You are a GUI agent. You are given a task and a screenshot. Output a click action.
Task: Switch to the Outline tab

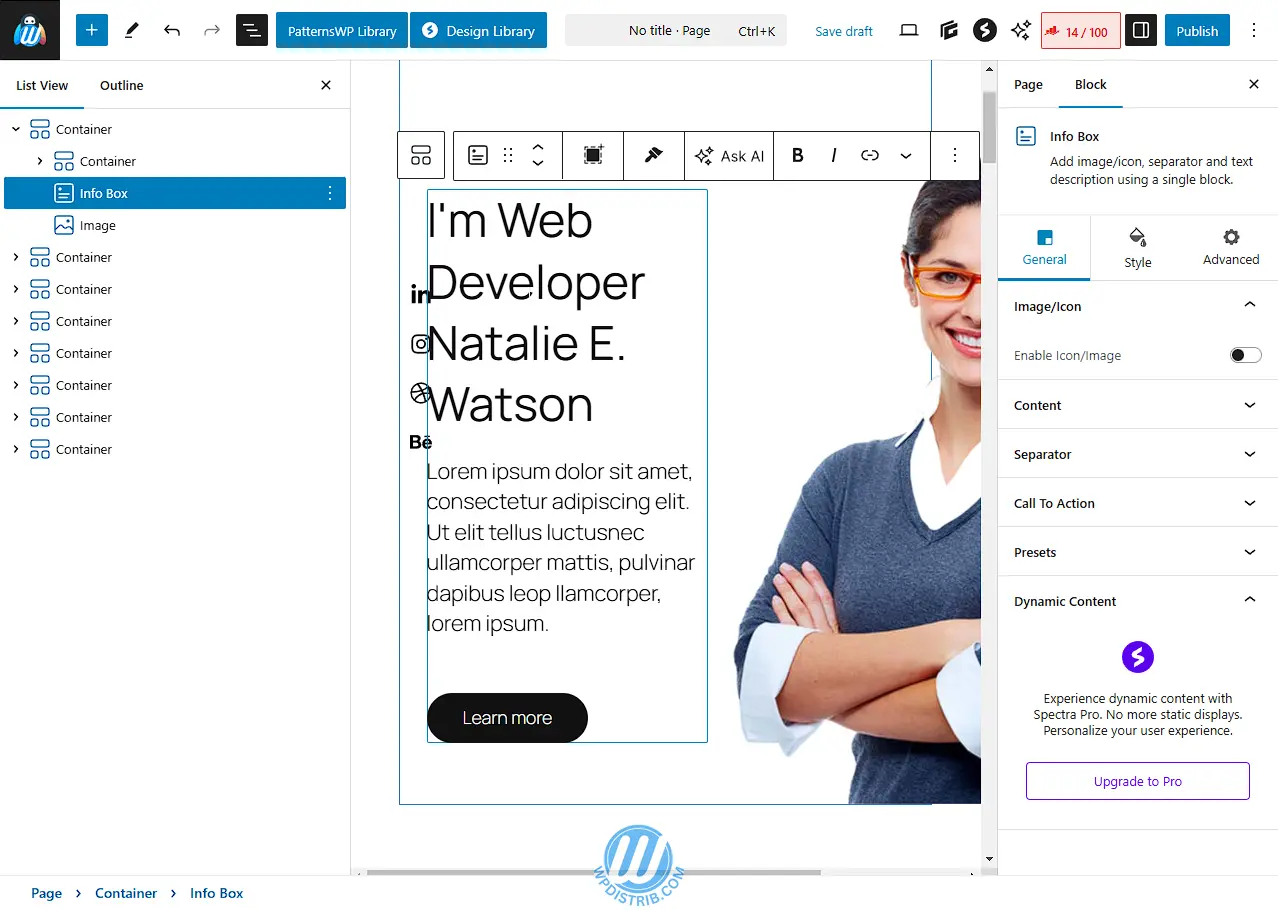(x=122, y=85)
